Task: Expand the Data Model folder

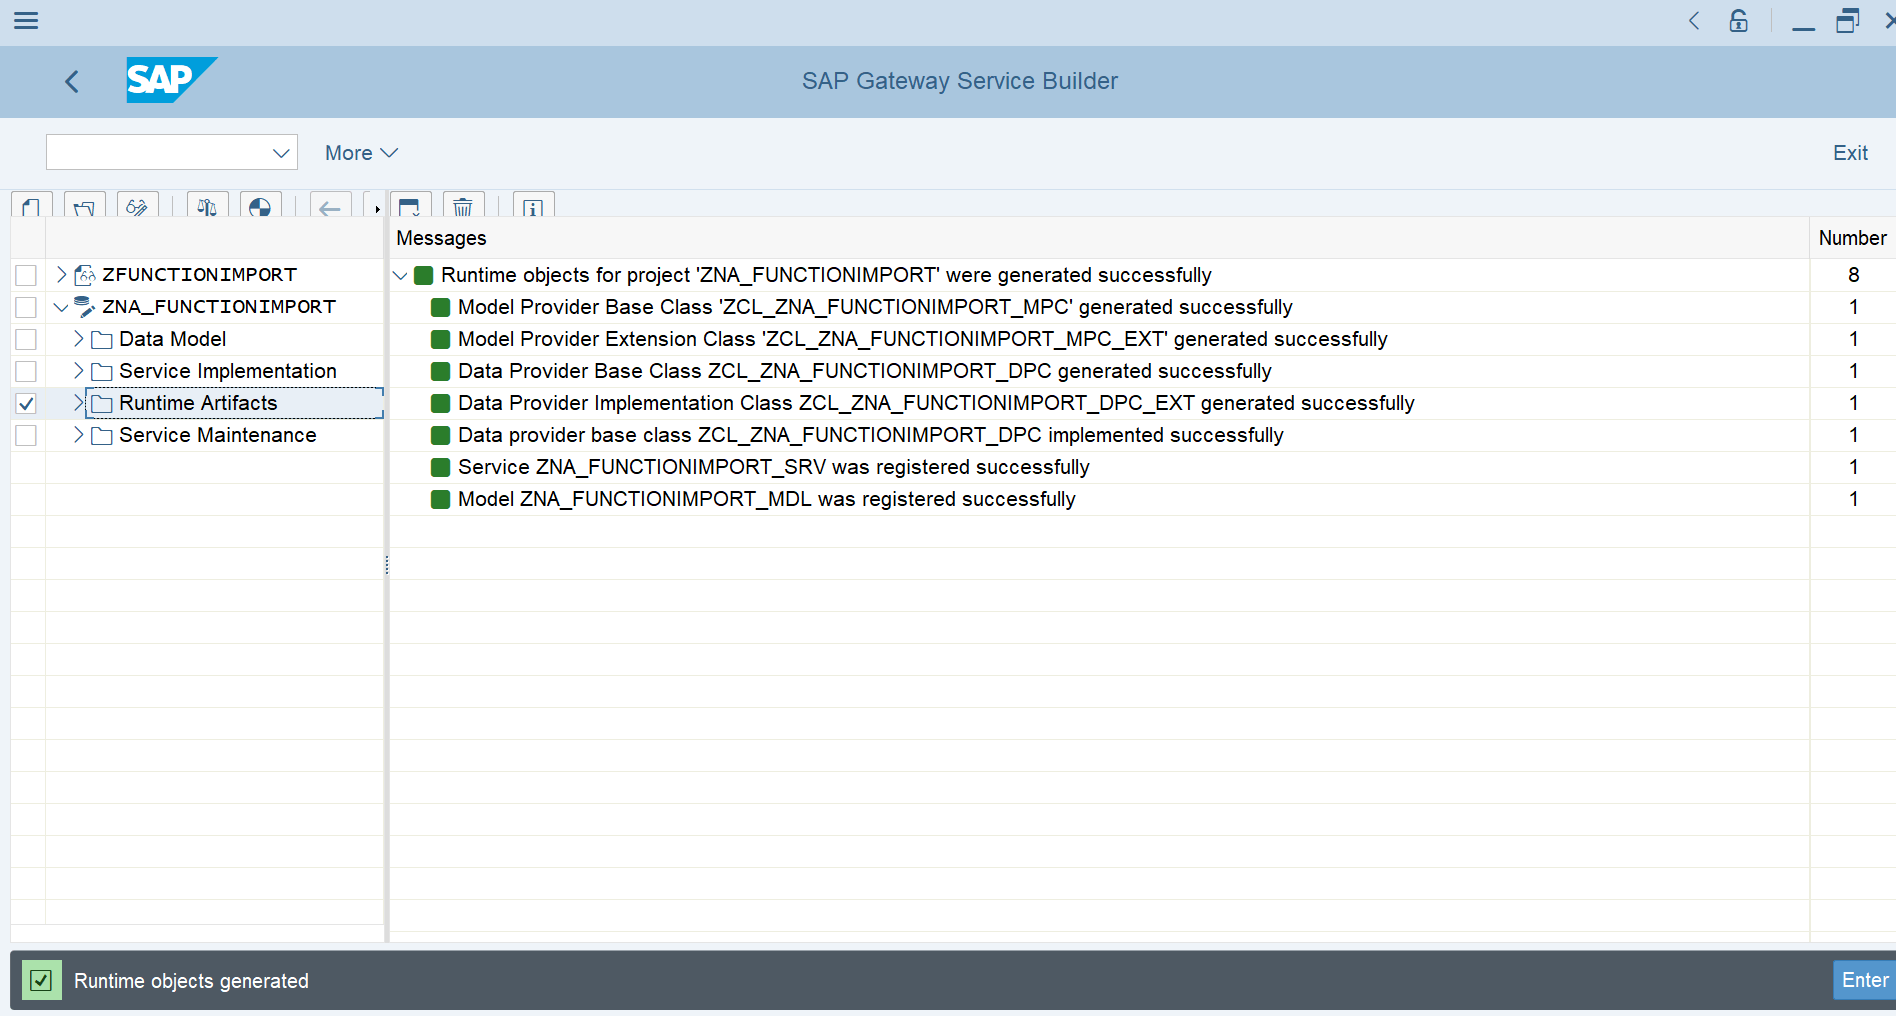Action: (x=78, y=339)
